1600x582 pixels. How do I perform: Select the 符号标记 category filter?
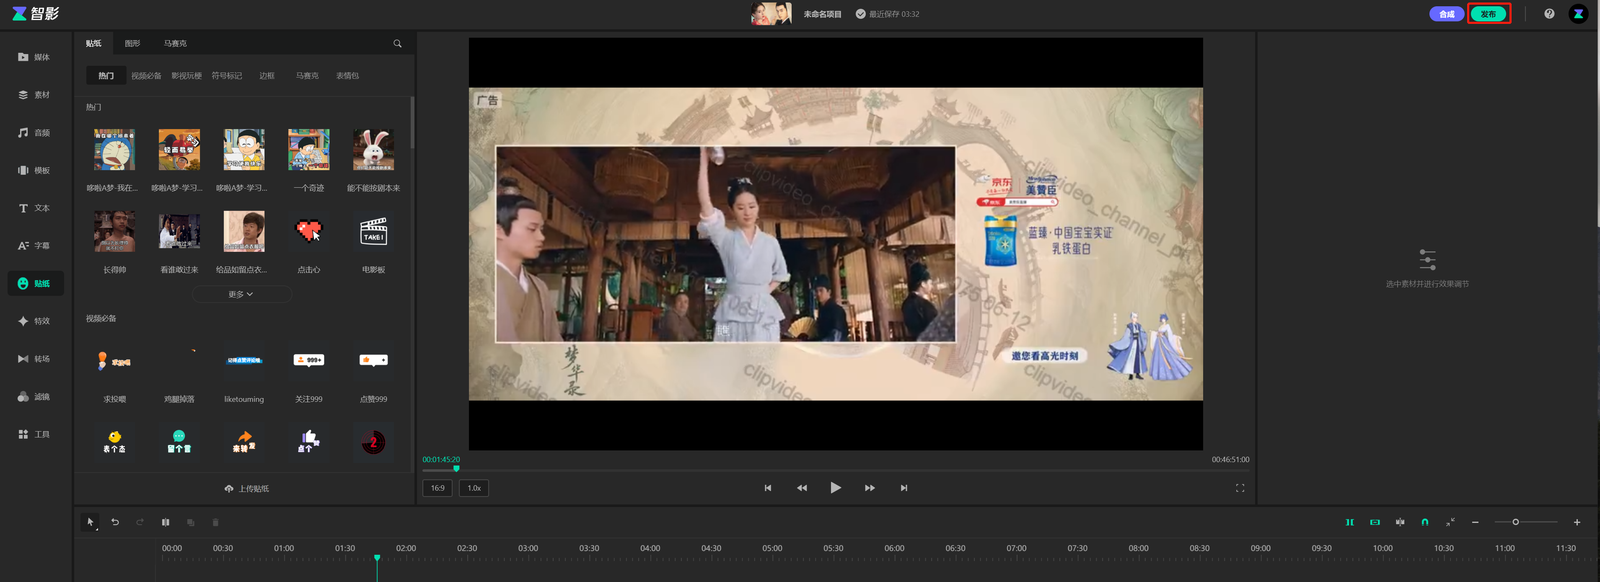coord(227,75)
